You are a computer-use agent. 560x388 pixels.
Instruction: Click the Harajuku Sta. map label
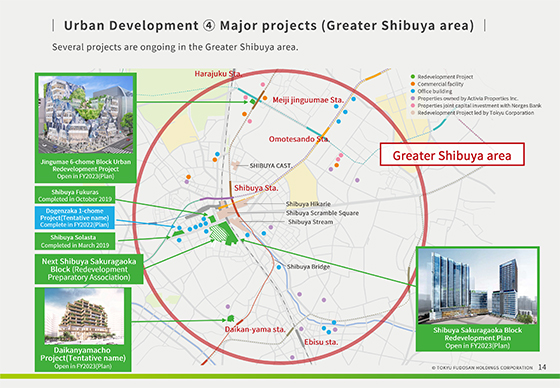218,74
